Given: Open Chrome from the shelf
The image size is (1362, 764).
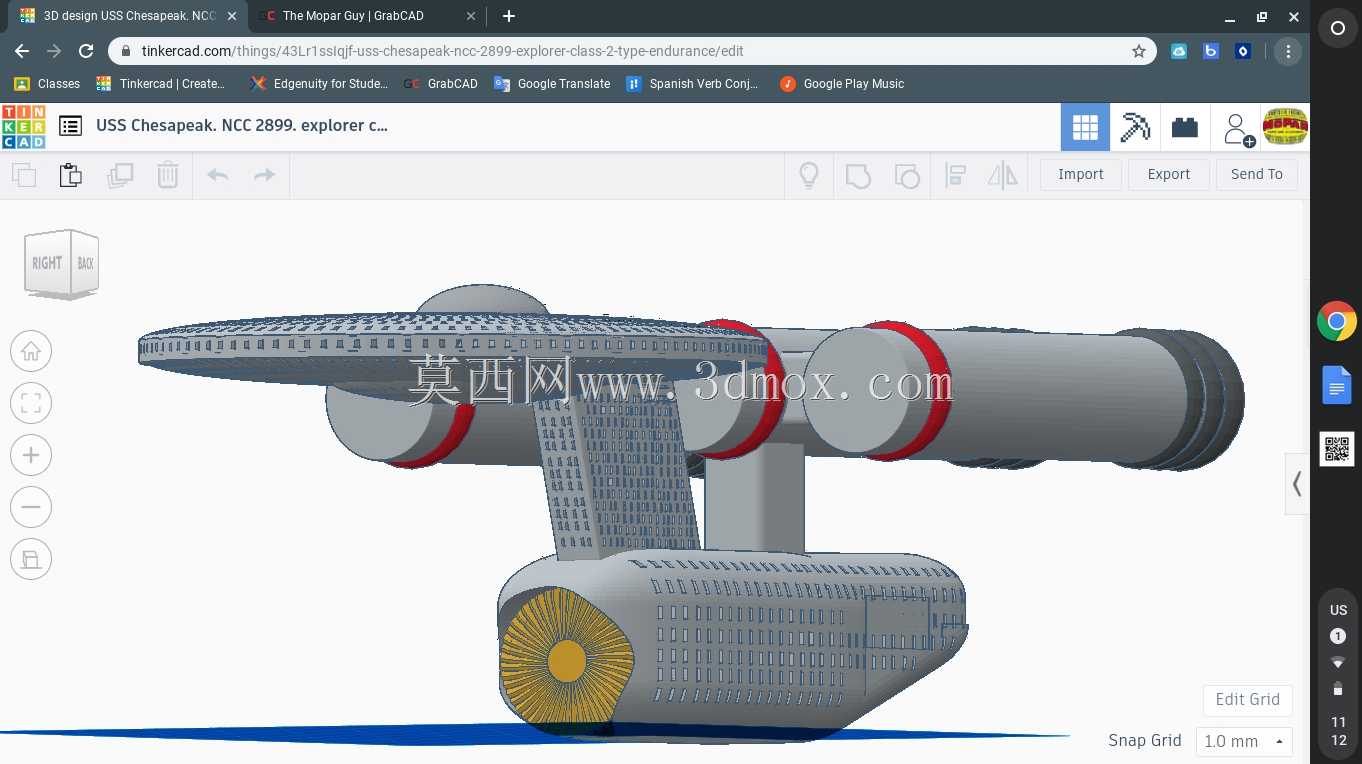Looking at the screenshot, I should (x=1337, y=322).
